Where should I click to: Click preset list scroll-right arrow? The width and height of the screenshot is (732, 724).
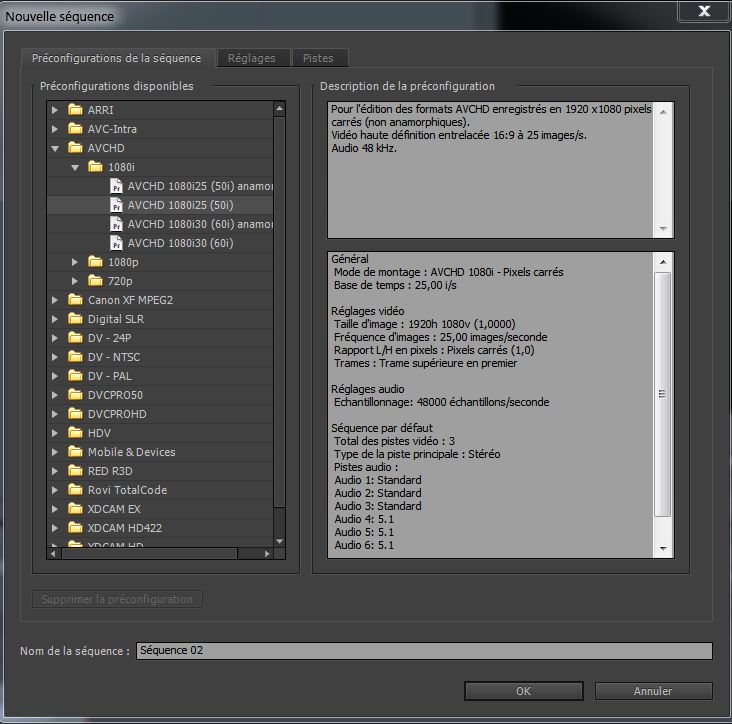[x=267, y=554]
